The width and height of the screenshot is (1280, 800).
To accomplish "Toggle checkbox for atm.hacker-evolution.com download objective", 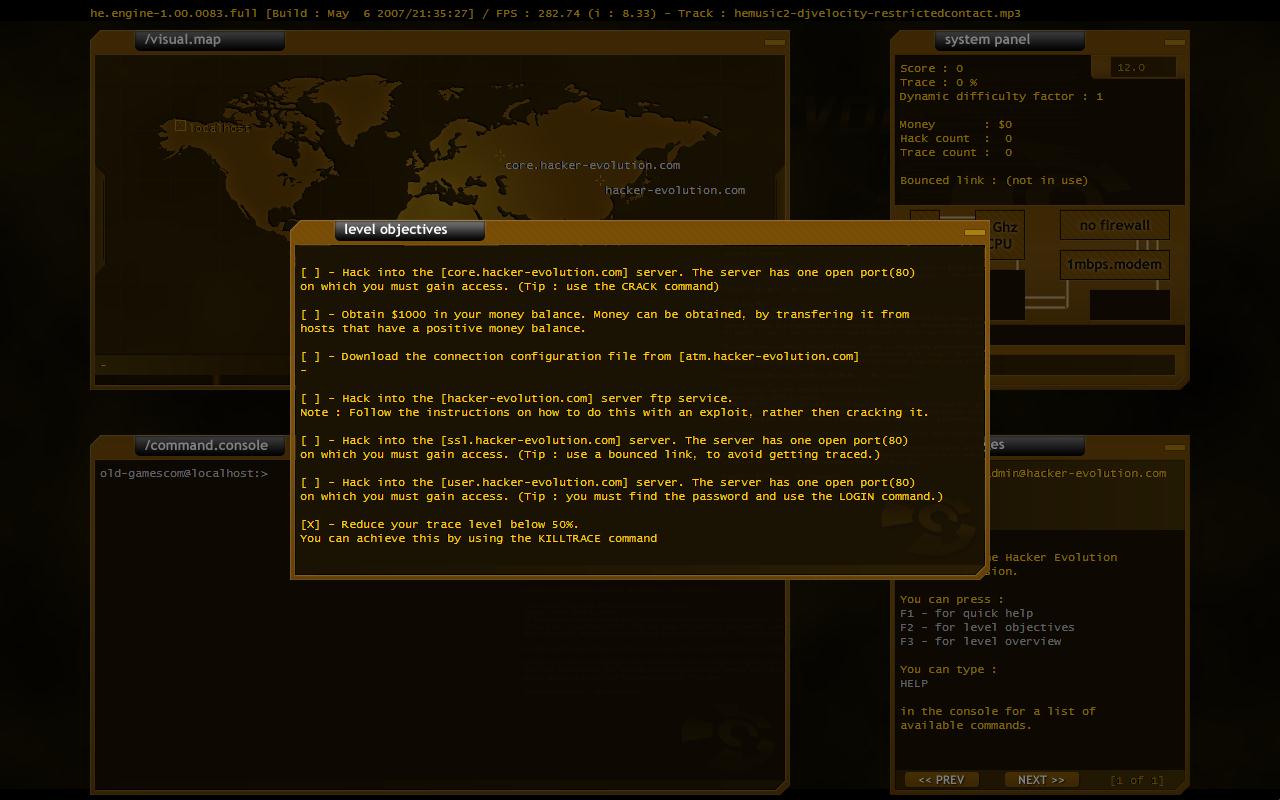I will click(x=310, y=356).
